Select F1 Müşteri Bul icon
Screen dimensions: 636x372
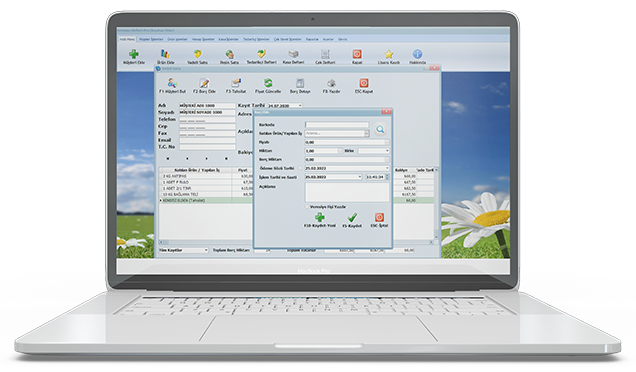click(172, 83)
